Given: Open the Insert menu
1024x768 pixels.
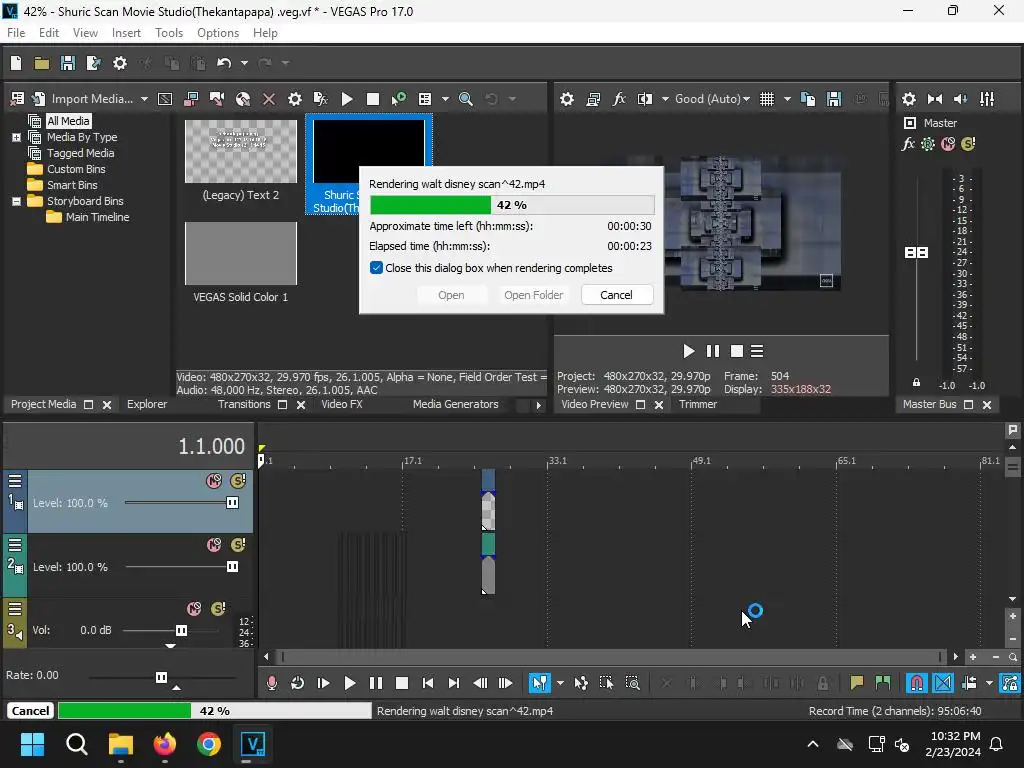Looking at the screenshot, I should coord(126,33).
